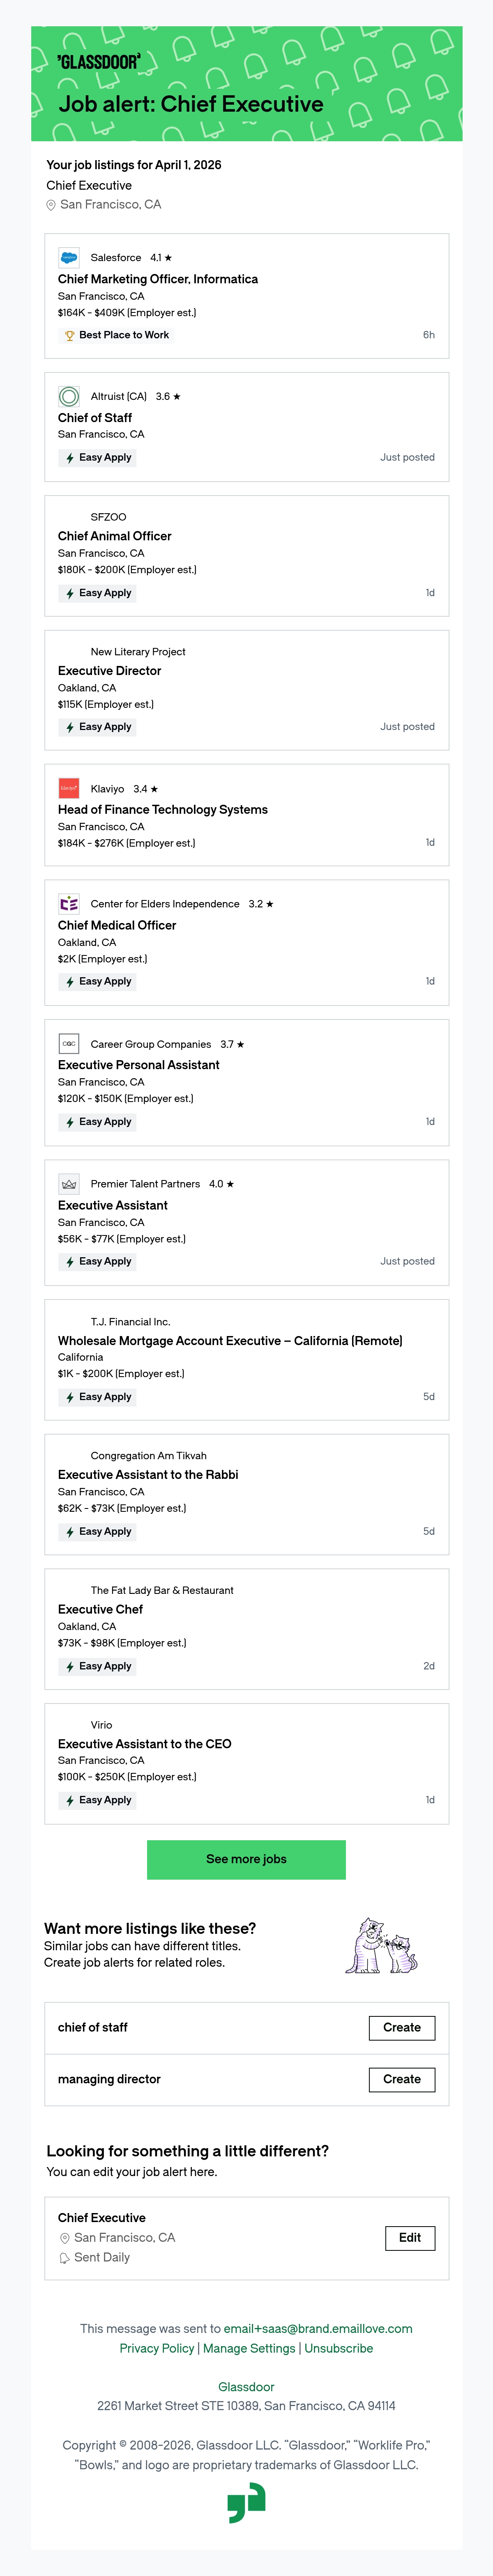This screenshot has height=2576, width=493.
Task: Click the Altruist green circle logo
Action: (x=69, y=396)
